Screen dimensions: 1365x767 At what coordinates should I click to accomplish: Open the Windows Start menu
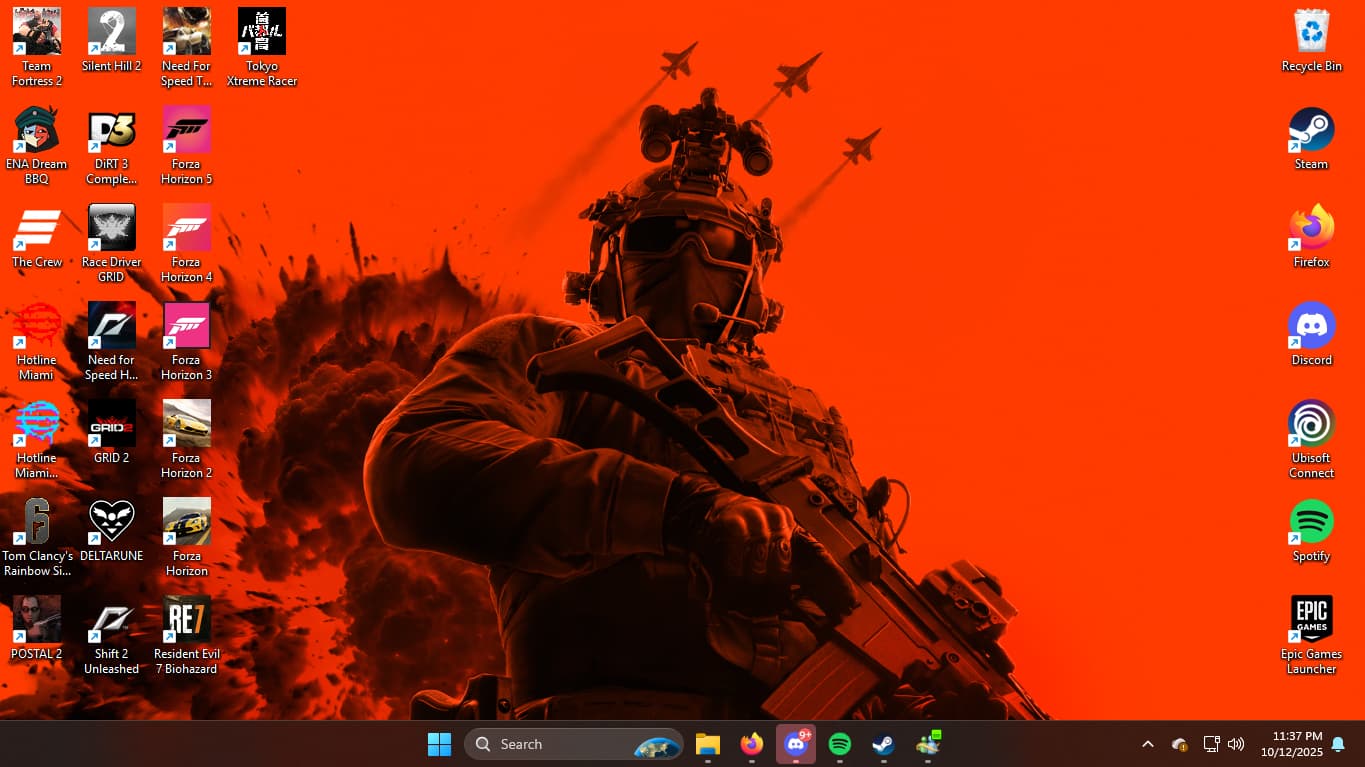[439, 744]
